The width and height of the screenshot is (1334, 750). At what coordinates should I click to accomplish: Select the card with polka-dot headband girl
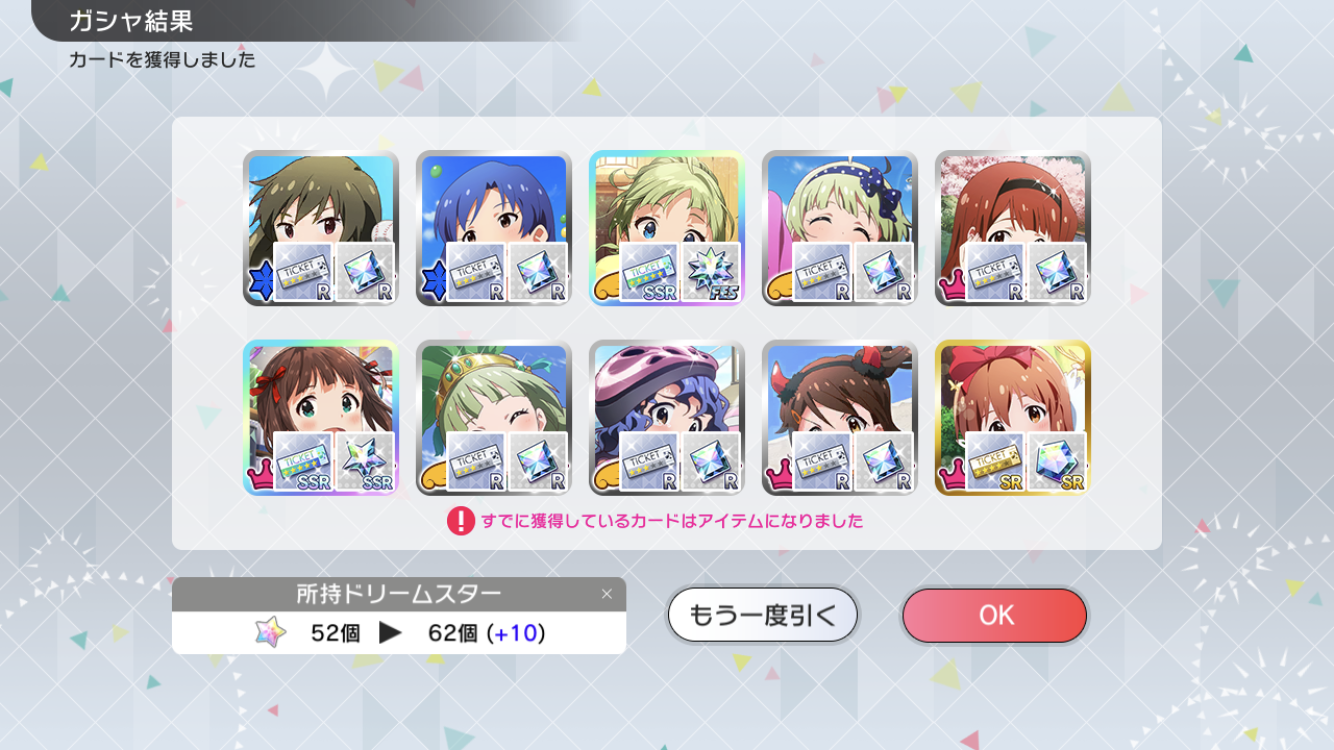(840, 228)
